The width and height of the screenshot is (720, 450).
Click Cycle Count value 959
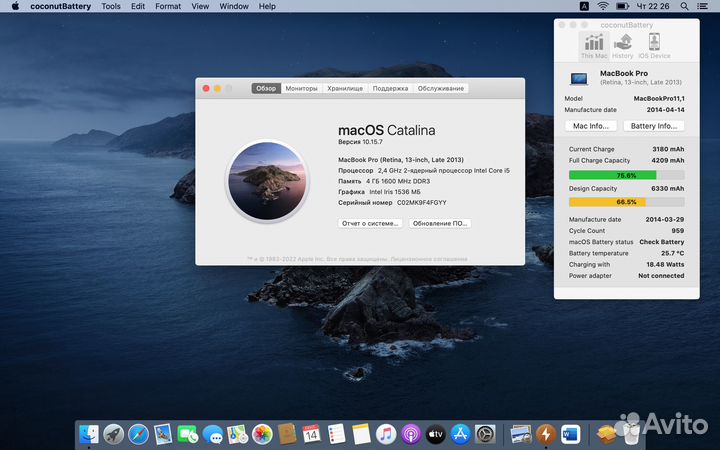click(678, 231)
